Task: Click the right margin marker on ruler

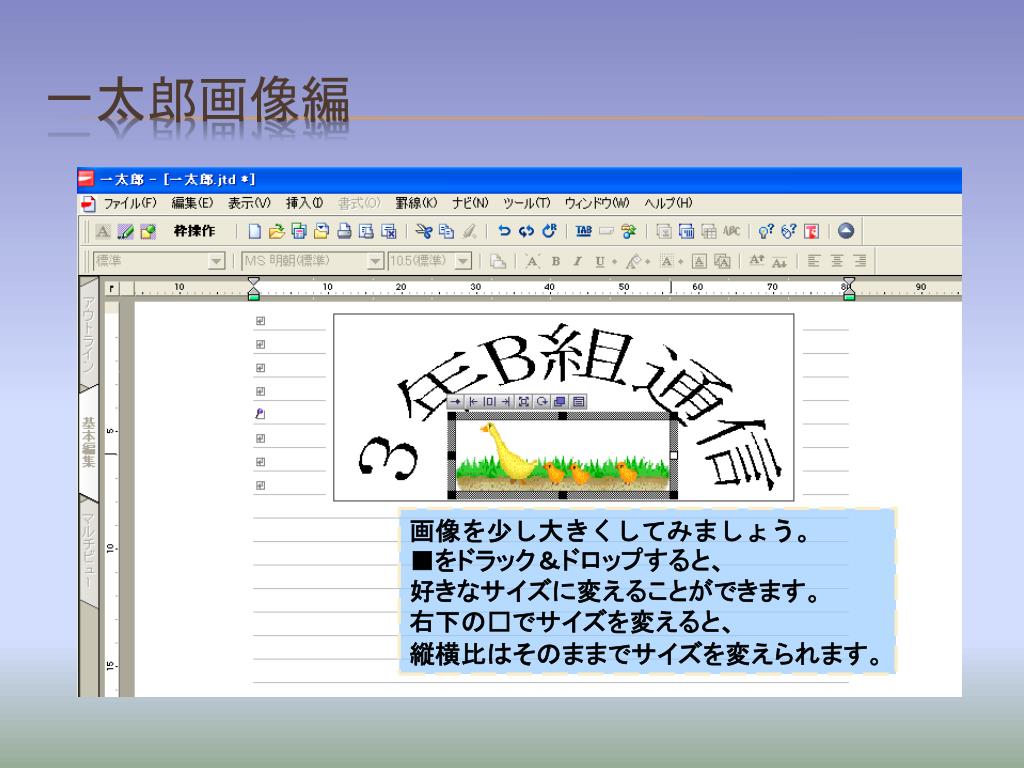Action: click(848, 288)
